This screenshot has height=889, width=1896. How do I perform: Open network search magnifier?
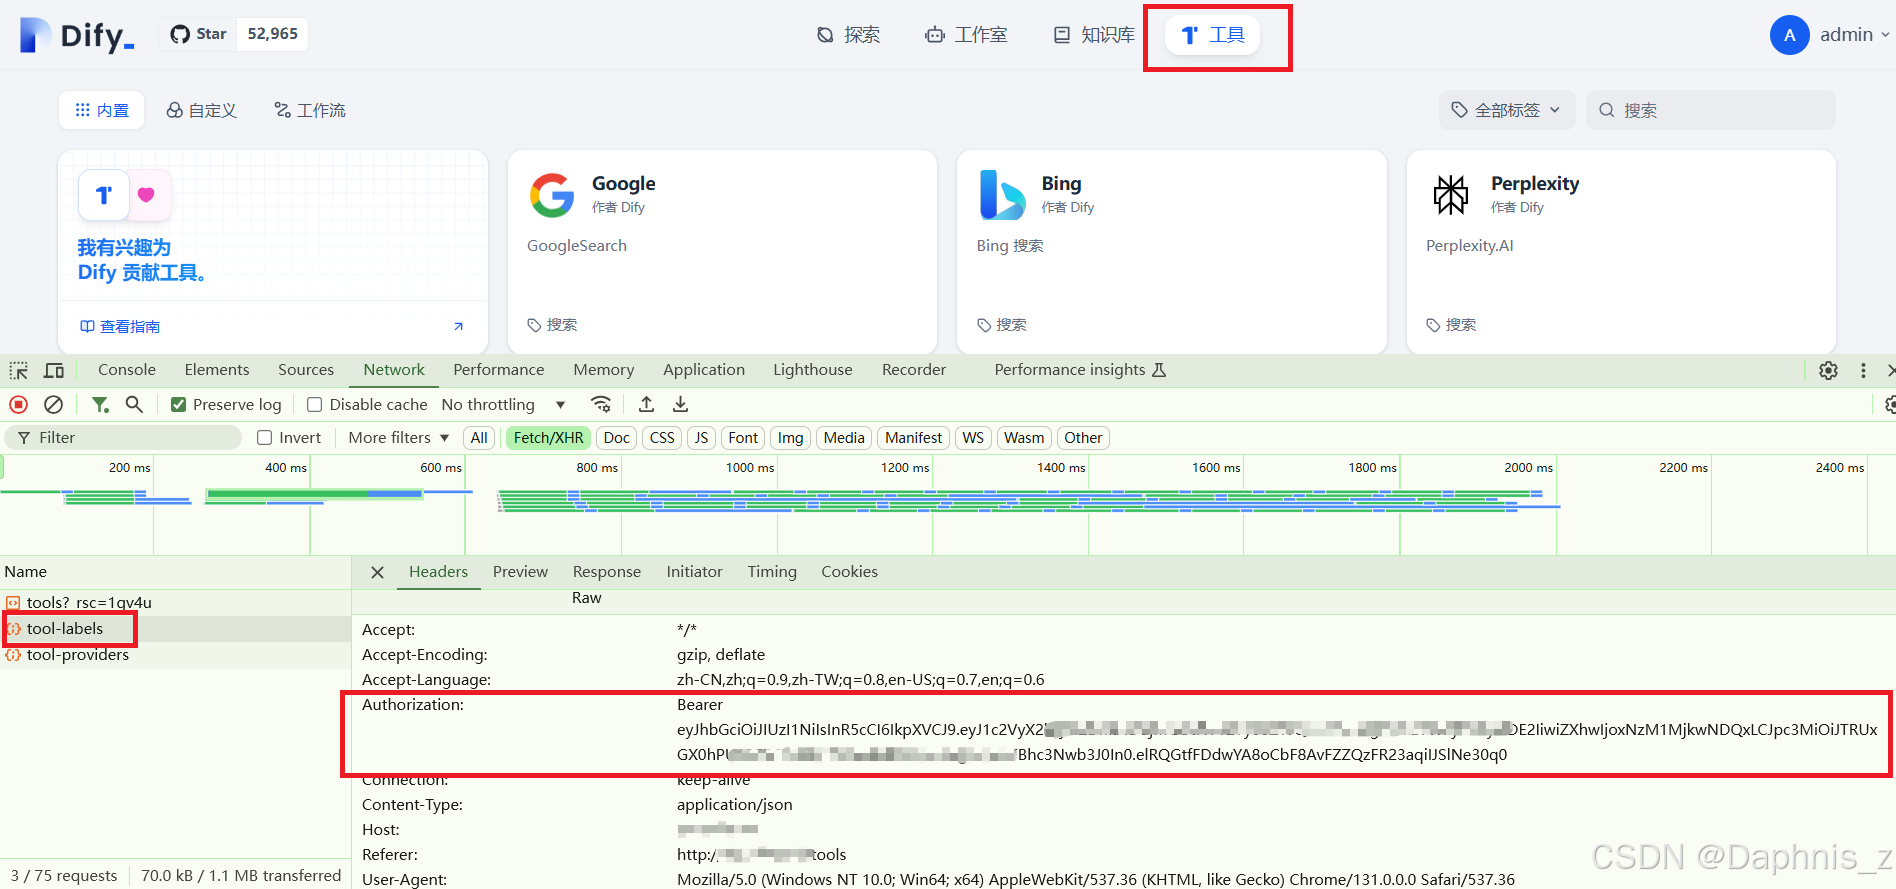coord(134,405)
